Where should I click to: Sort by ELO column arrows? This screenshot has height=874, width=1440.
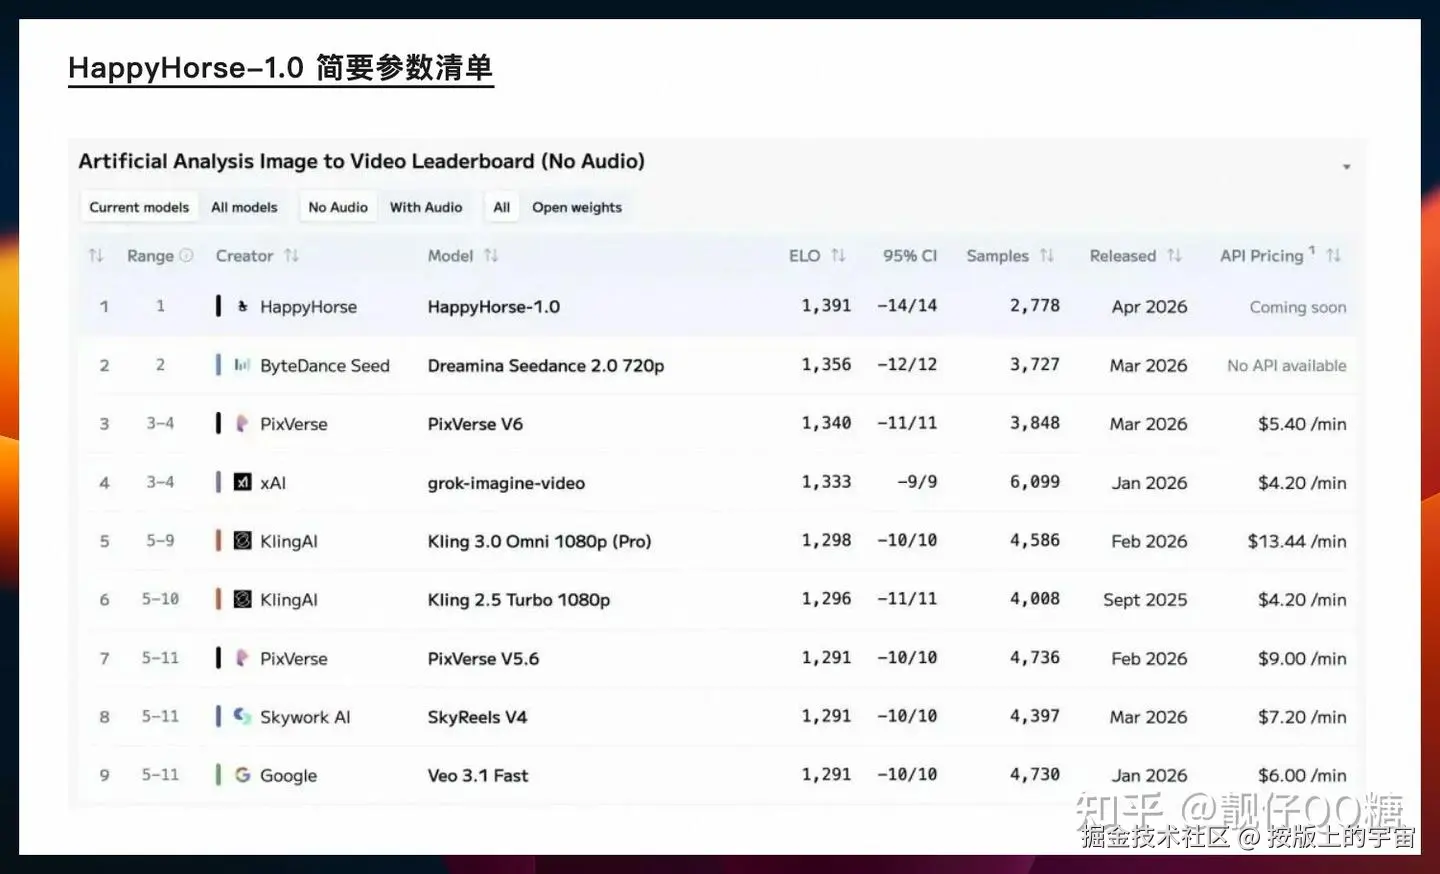pos(838,256)
